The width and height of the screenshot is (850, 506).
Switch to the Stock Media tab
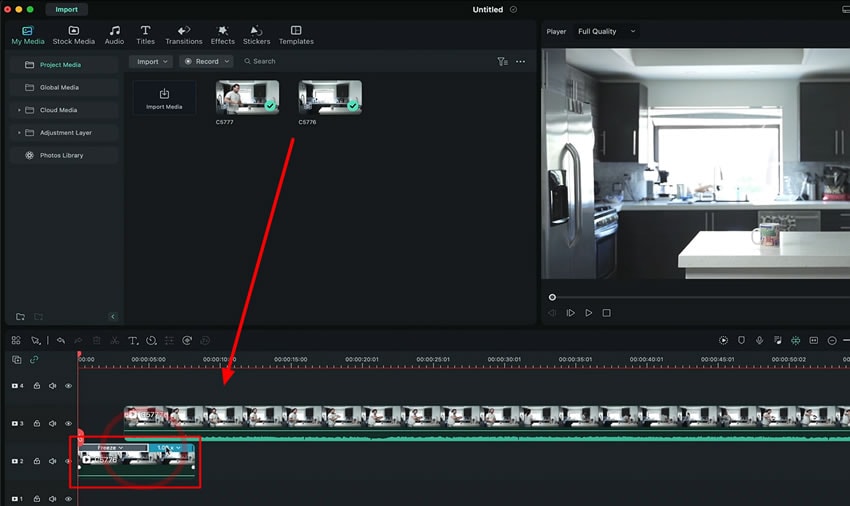pos(74,35)
